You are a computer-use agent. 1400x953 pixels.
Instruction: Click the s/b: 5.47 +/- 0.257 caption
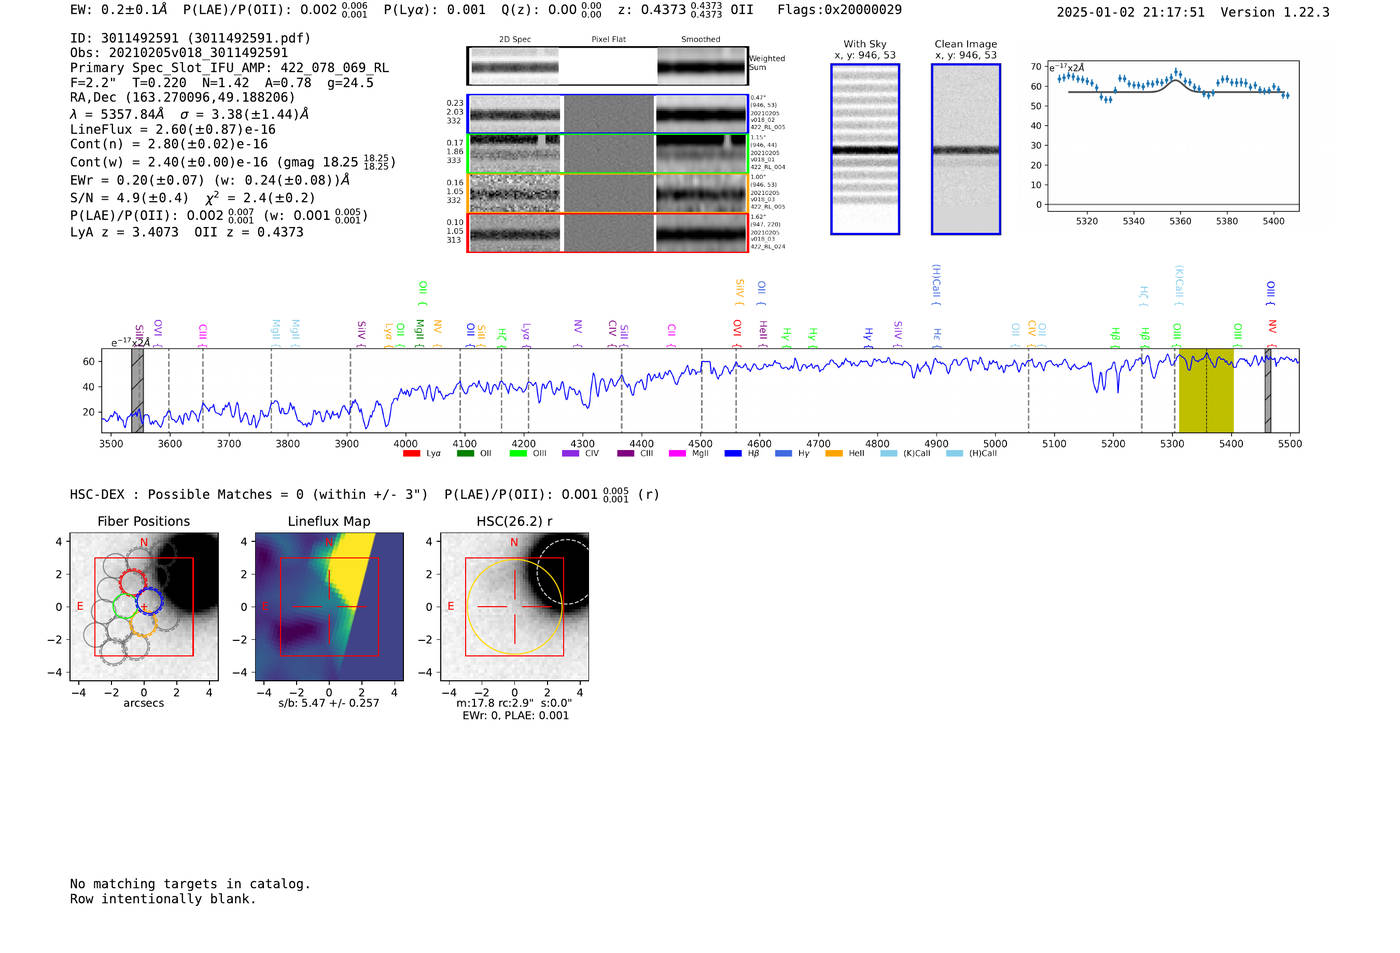click(329, 703)
